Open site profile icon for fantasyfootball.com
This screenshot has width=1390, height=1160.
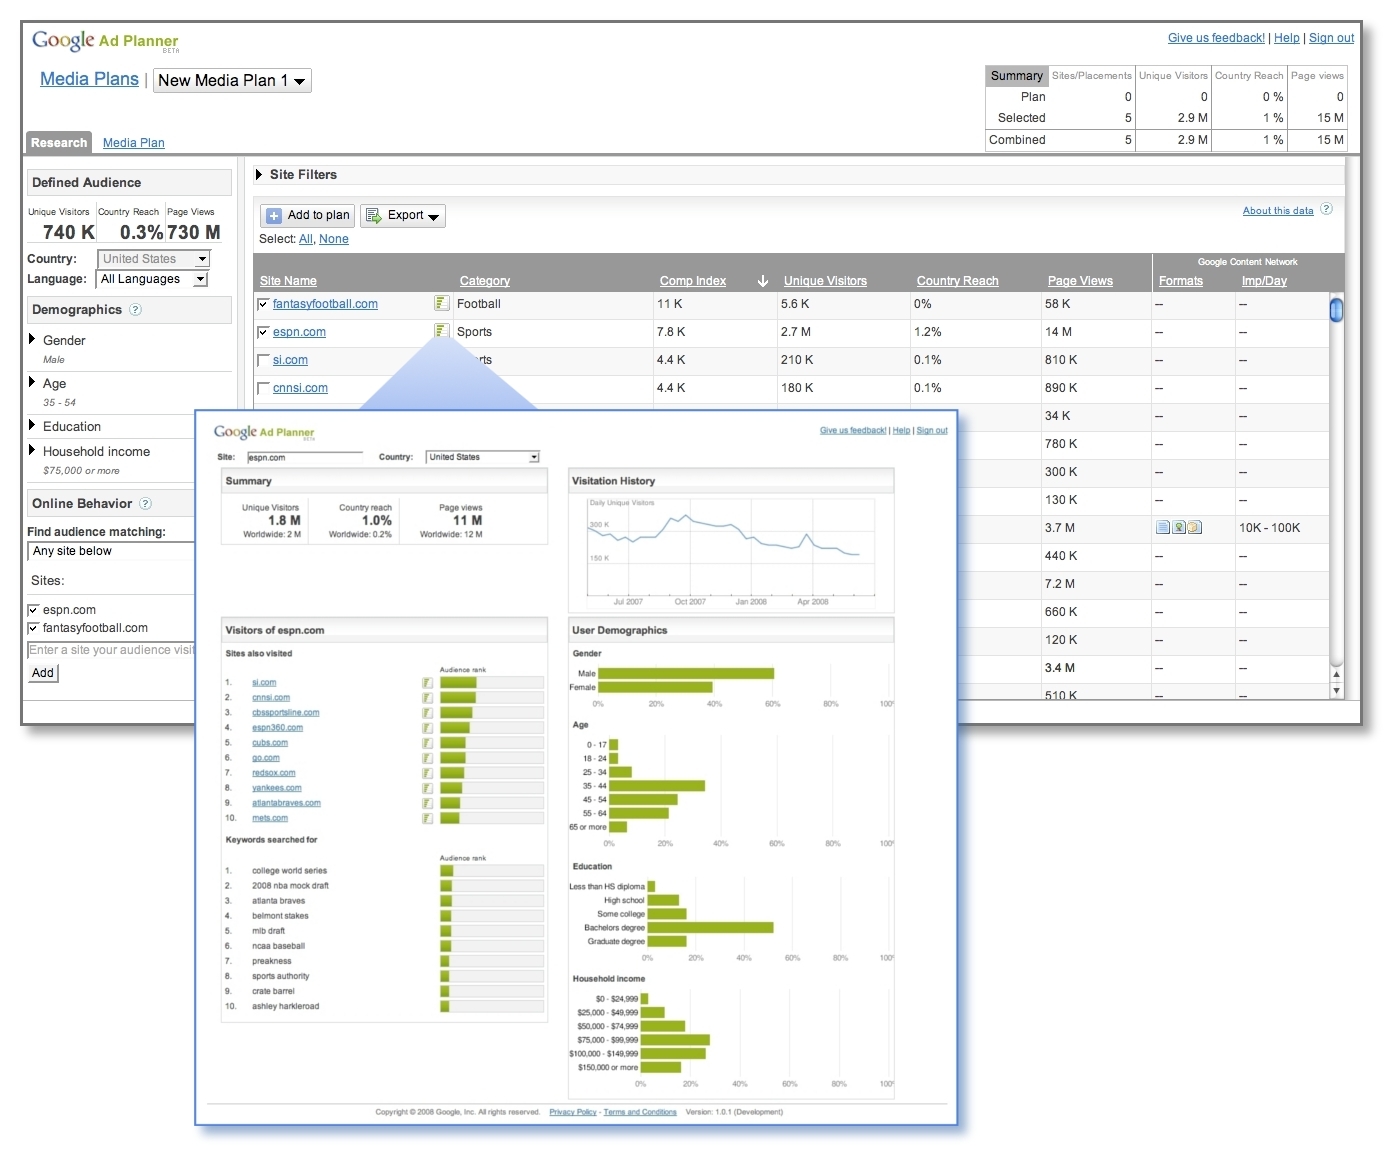click(x=441, y=303)
